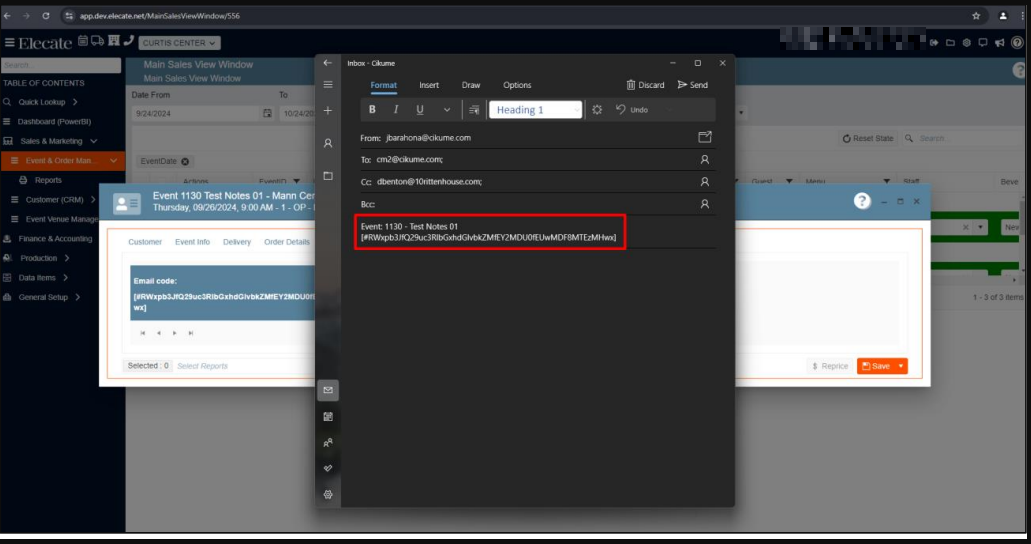Click the Date From input field
The height and width of the screenshot is (544, 1031).
195,114
